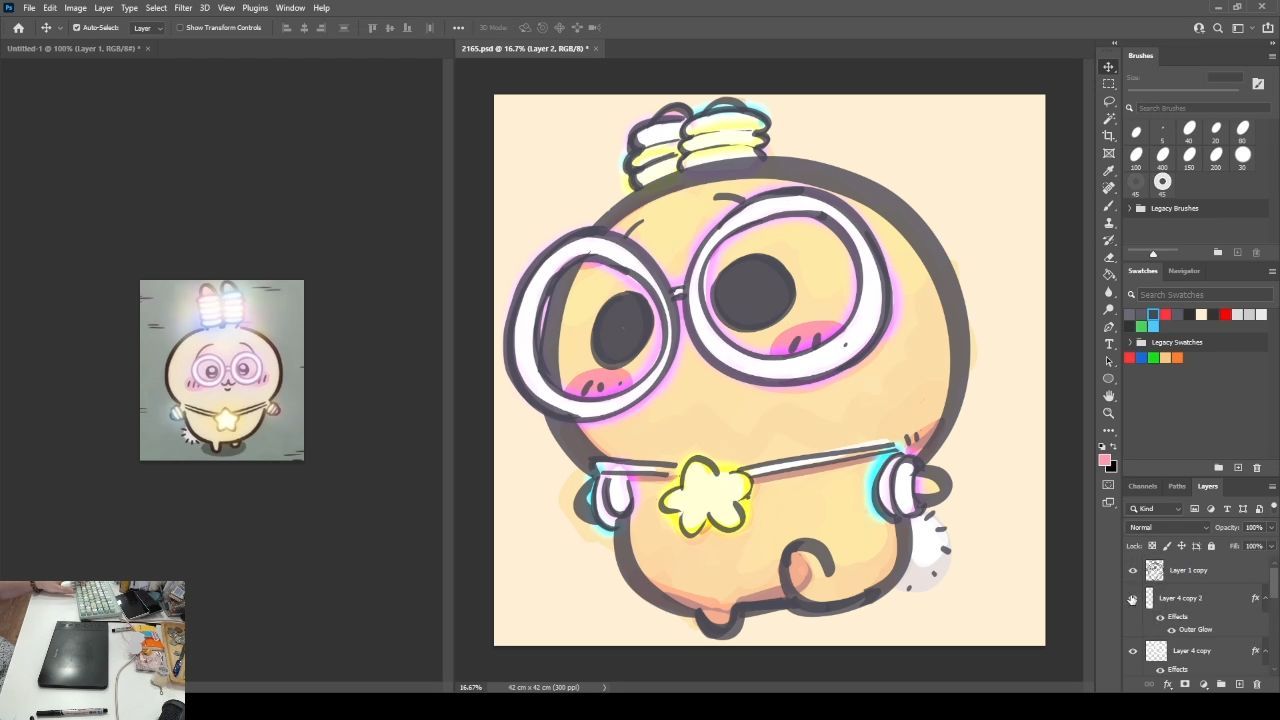Pick the Eyedropper tool
The image size is (1280, 720).
[1109, 171]
